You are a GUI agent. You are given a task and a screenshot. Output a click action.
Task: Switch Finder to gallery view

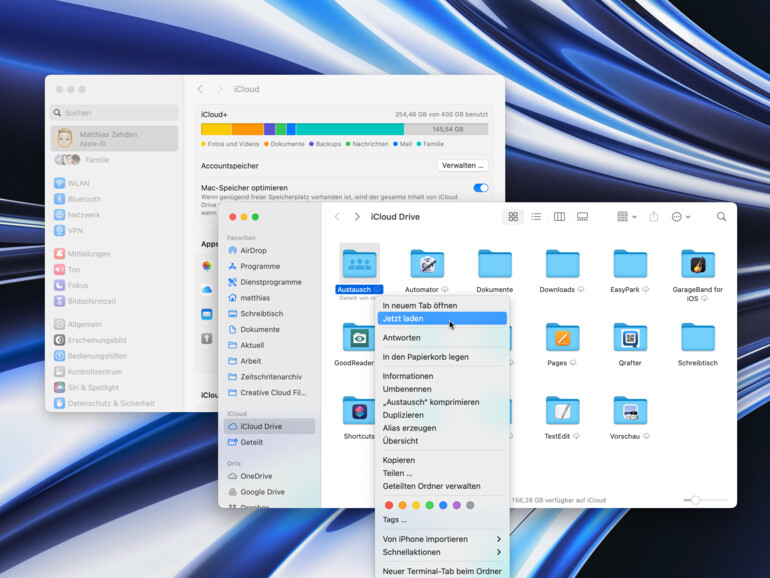click(582, 217)
